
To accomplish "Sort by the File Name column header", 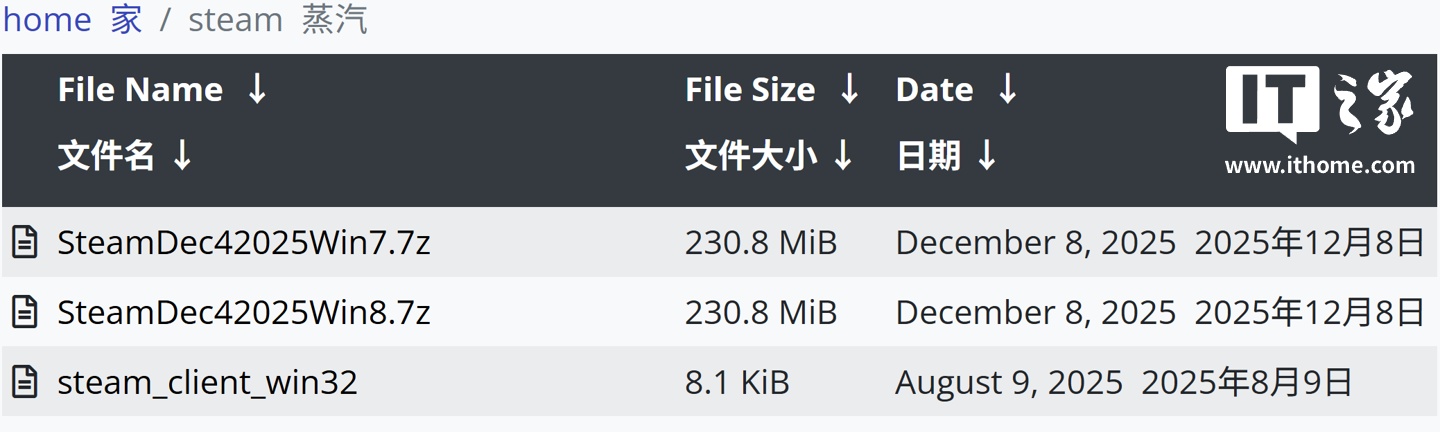I will tap(140, 90).
